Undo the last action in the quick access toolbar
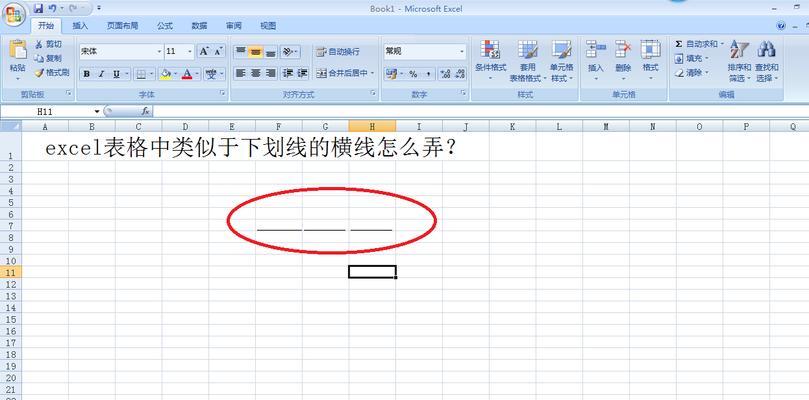Image resolution: width=809 pixels, height=400 pixels. coord(53,8)
